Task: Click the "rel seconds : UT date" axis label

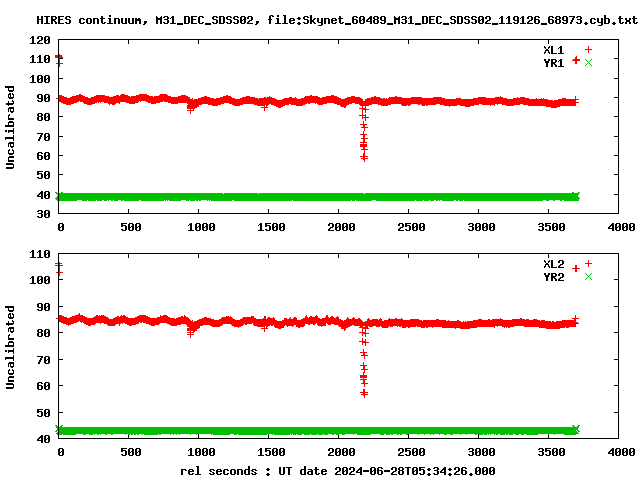Action: (x=338, y=471)
